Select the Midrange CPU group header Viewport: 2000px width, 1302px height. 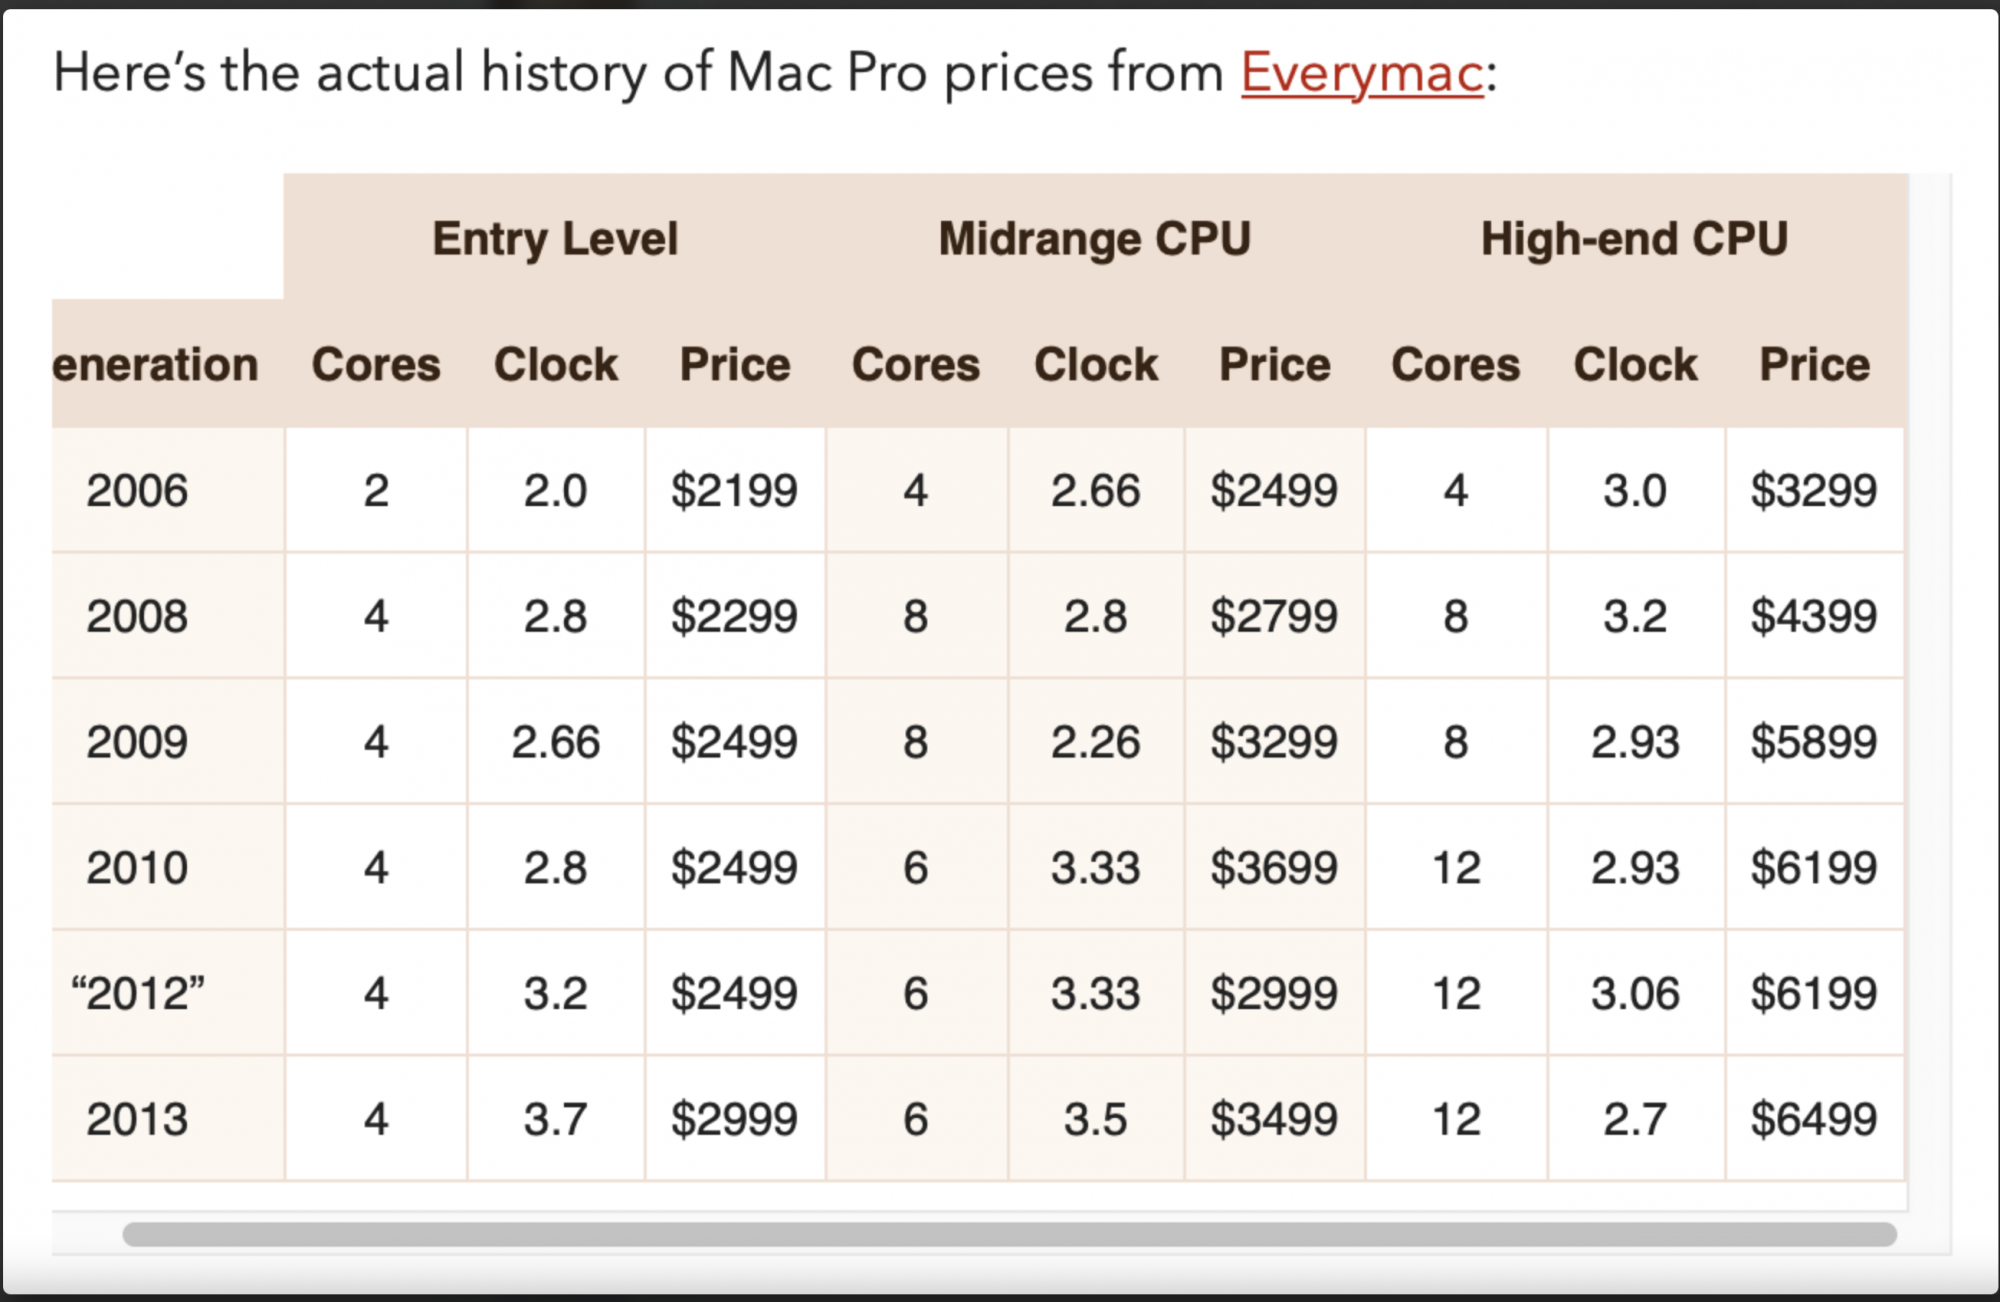click(1095, 239)
